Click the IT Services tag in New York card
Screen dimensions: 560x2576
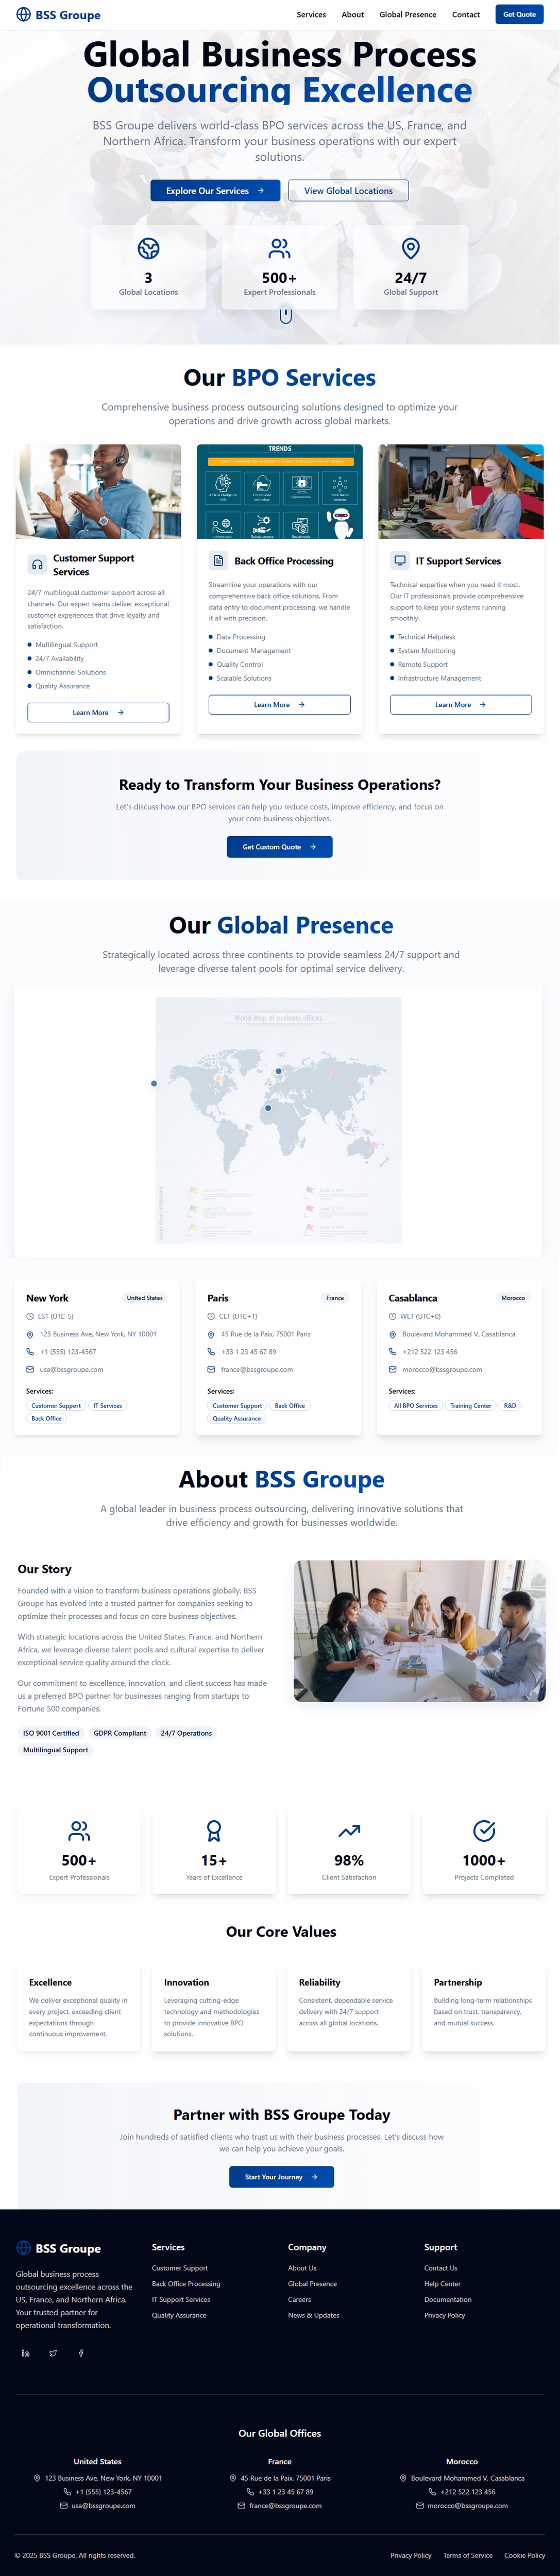pos(108,1406)
